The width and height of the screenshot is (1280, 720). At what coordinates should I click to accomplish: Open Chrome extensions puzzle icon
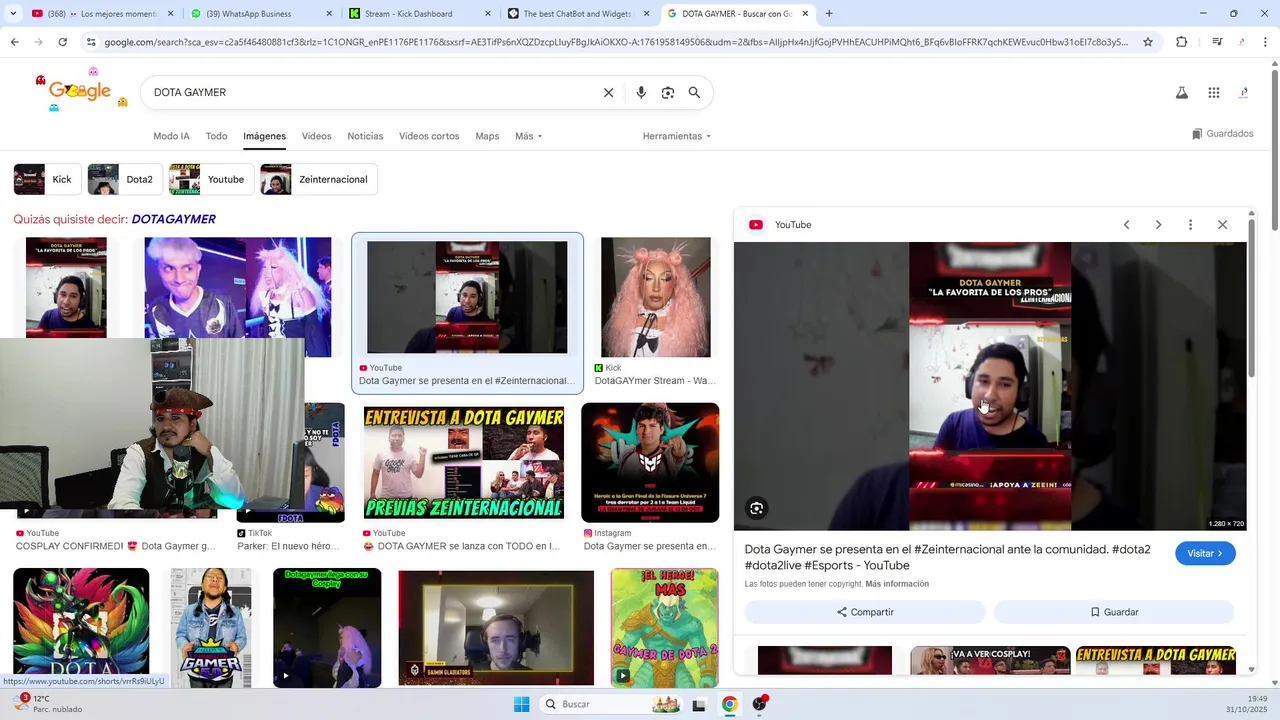pyautogui.click(x=1181, y=42)
